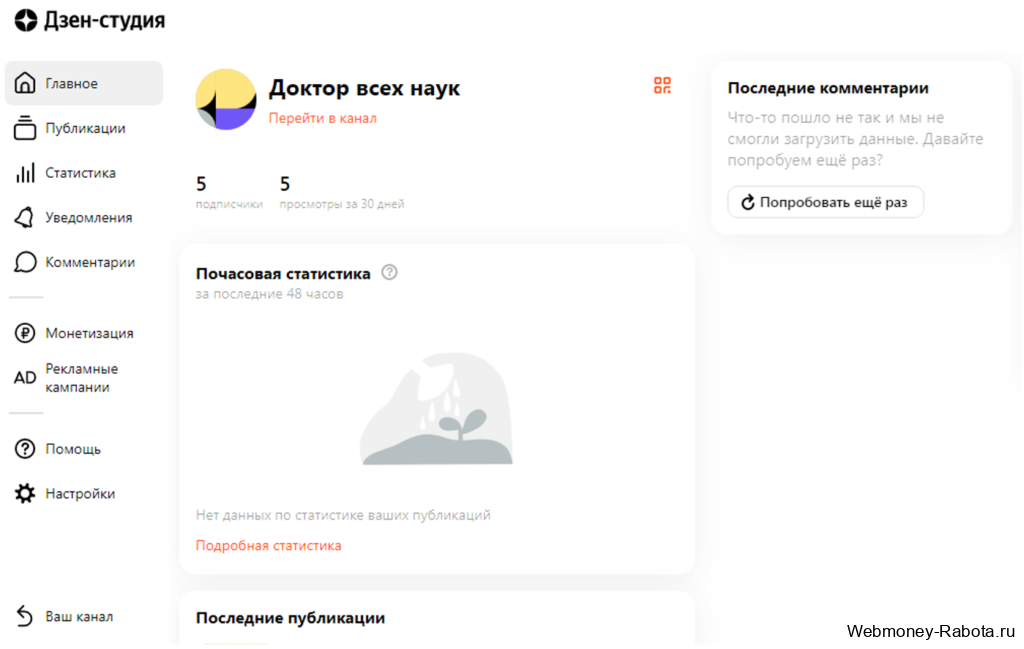Open the Главное menu item

tap(84, 83)
